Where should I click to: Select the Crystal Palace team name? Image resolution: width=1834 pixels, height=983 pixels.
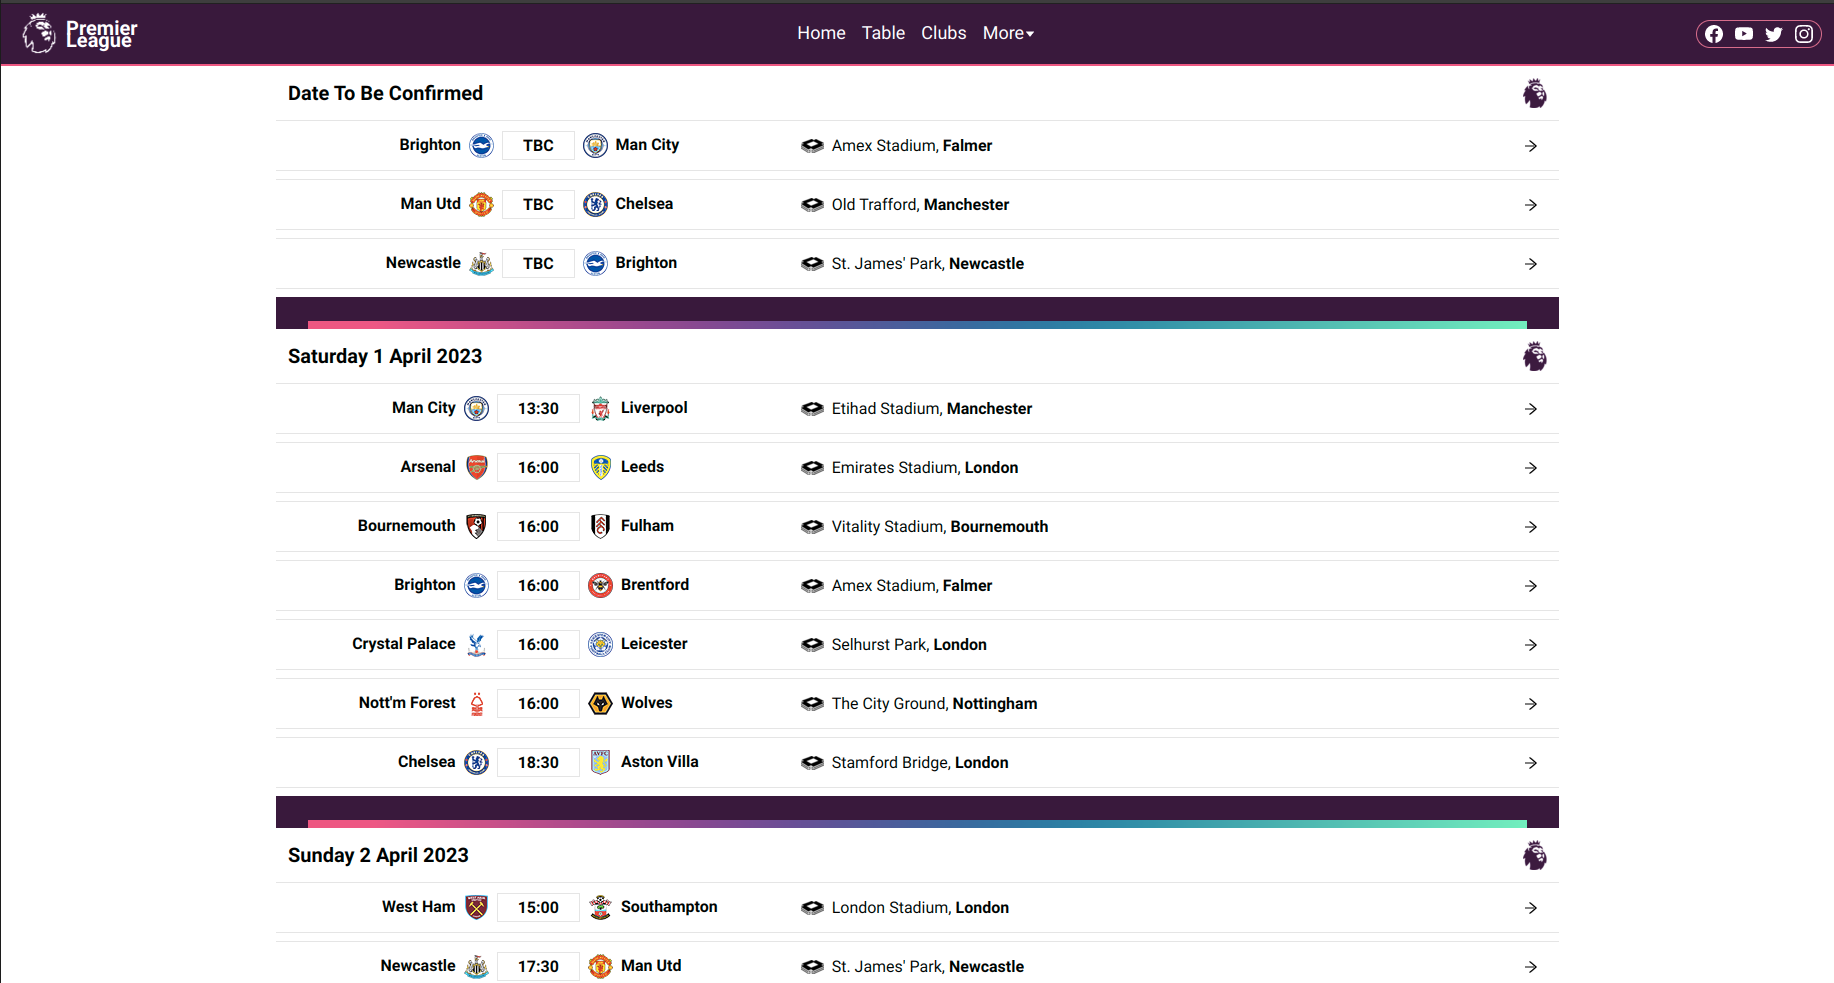[x=404, y=644]
